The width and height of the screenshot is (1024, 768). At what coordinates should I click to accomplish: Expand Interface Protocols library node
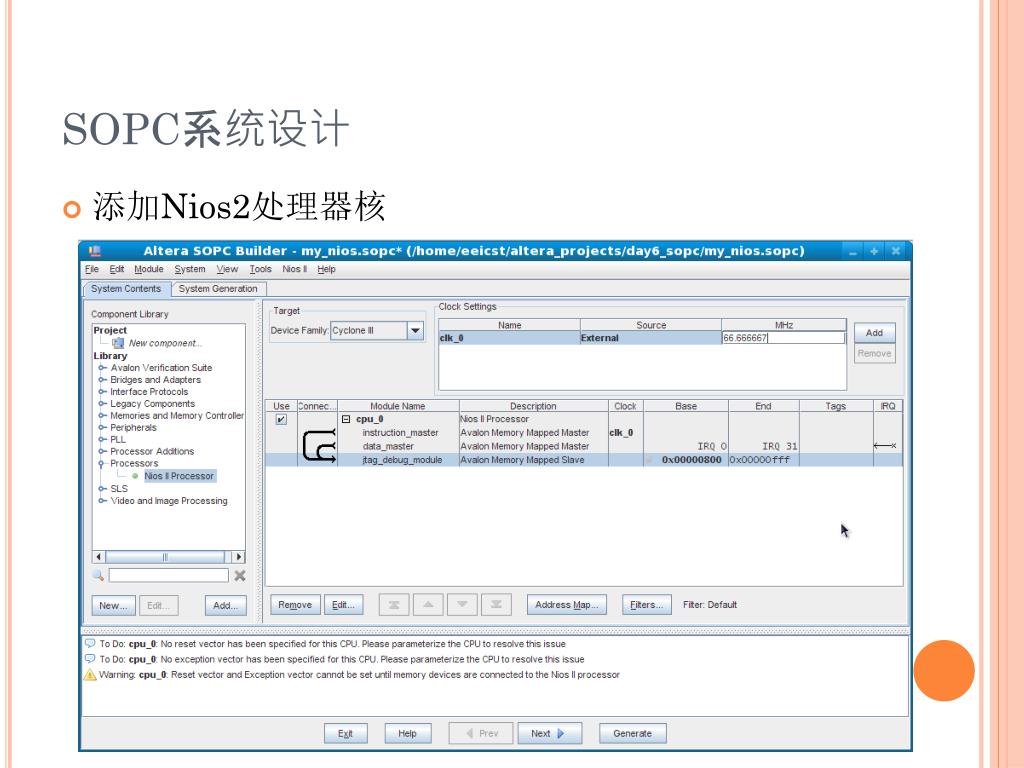(102, 392)
